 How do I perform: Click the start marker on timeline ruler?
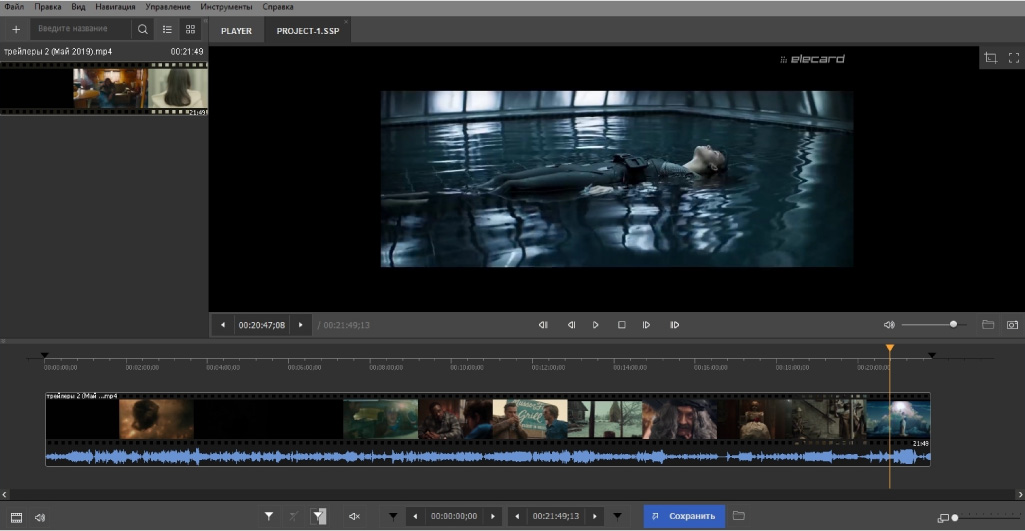(44, 355)
